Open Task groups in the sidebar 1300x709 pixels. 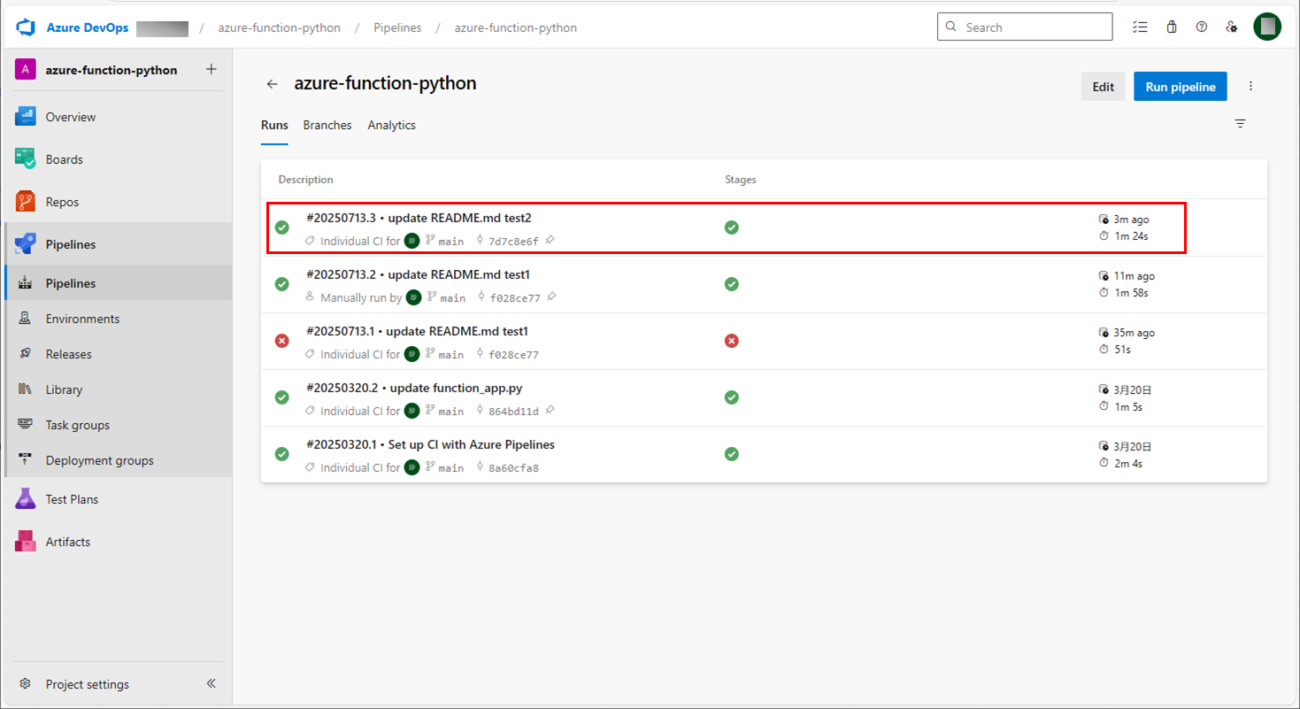(x=117, y=425)
